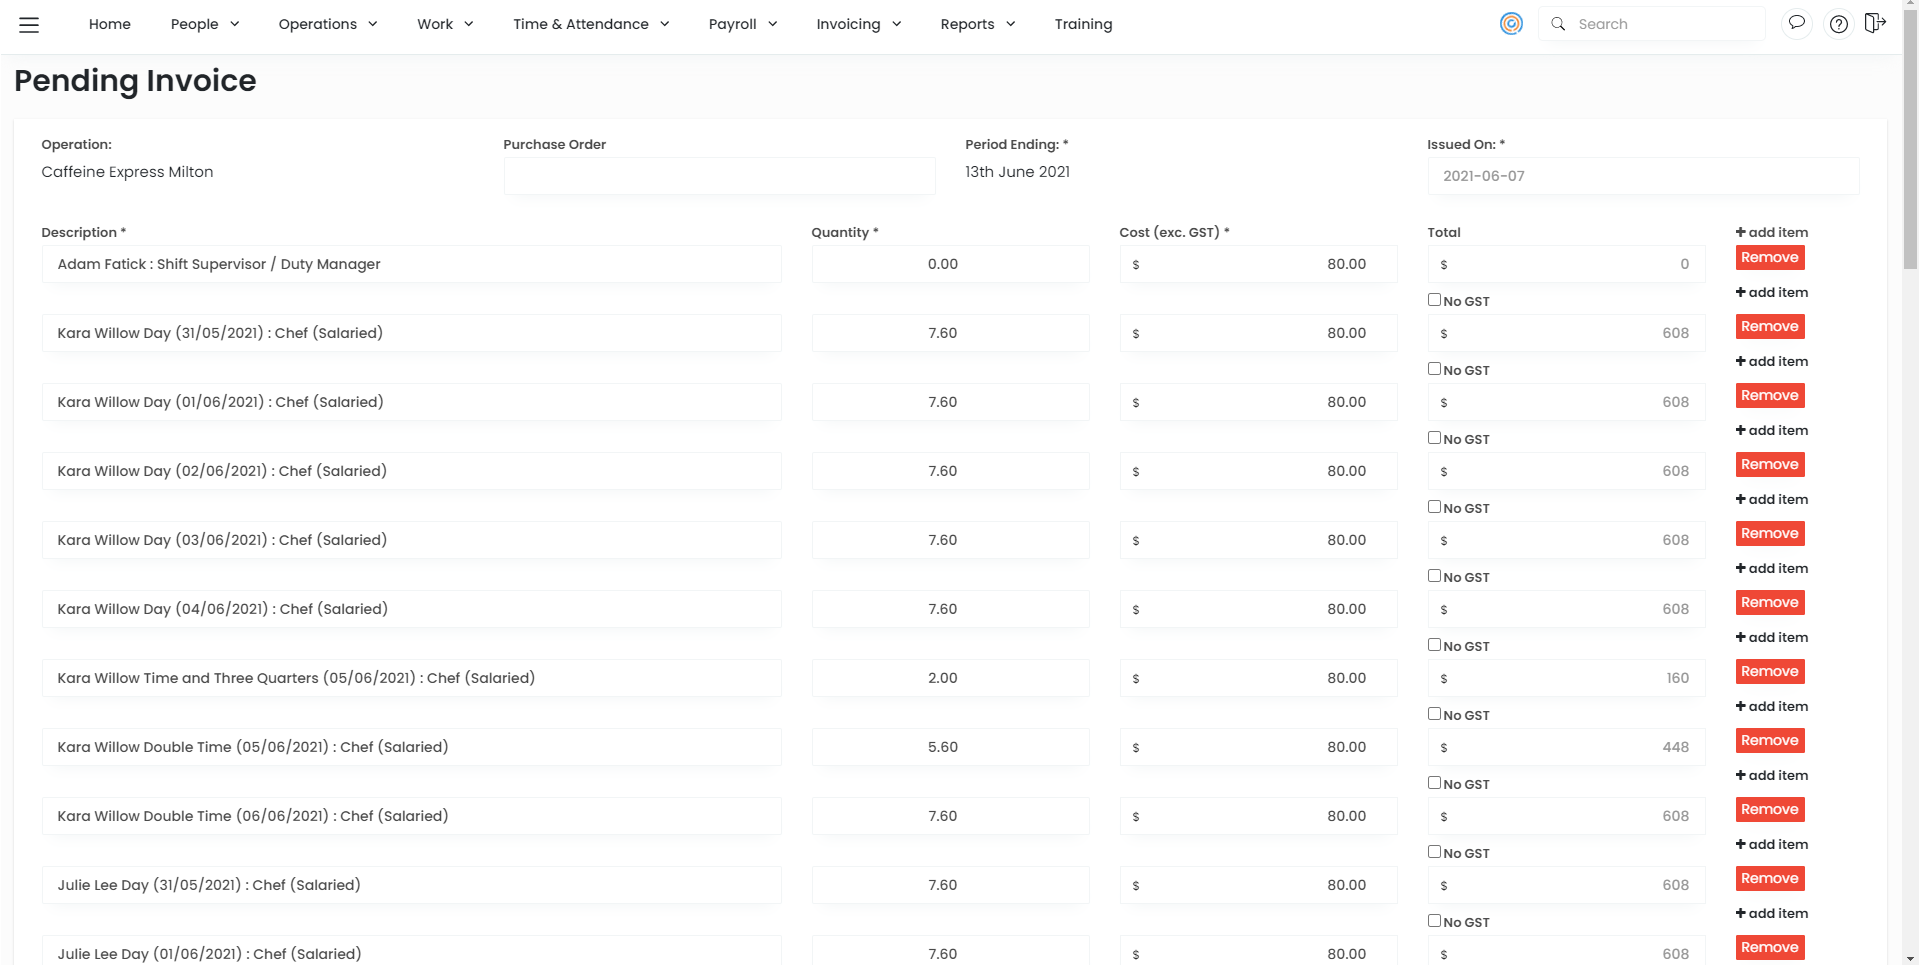Open the hamburger menu icon
The height and width of the screenshot is (965, 1919).
pyautogui.click(x=29, y=25)
